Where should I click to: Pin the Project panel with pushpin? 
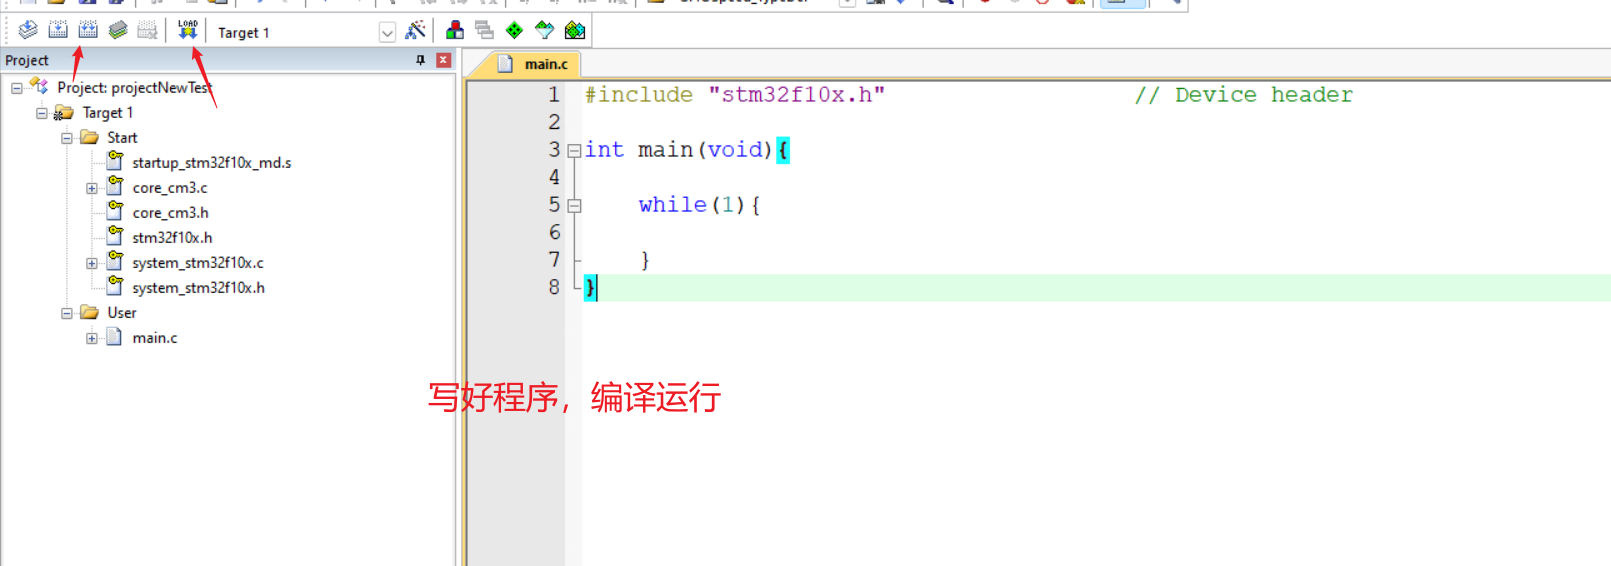point(420,60)
